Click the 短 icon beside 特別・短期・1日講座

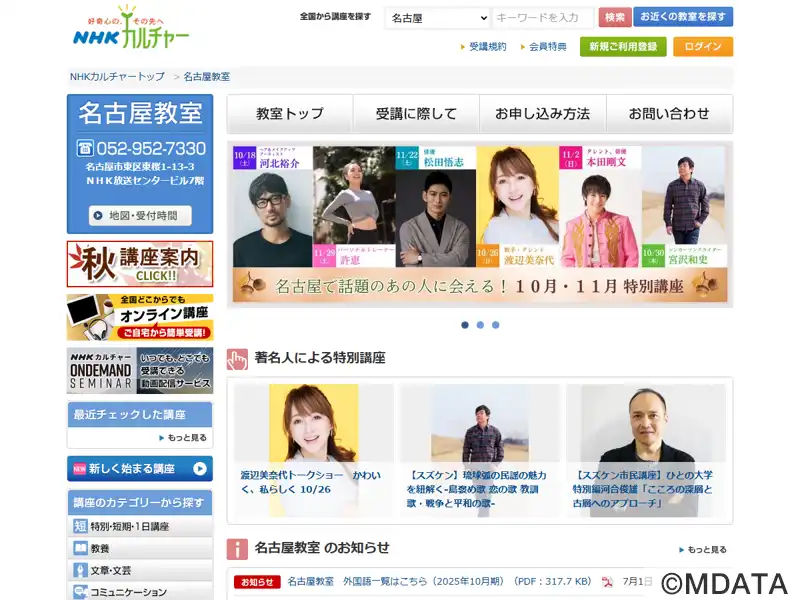point(80,526)
